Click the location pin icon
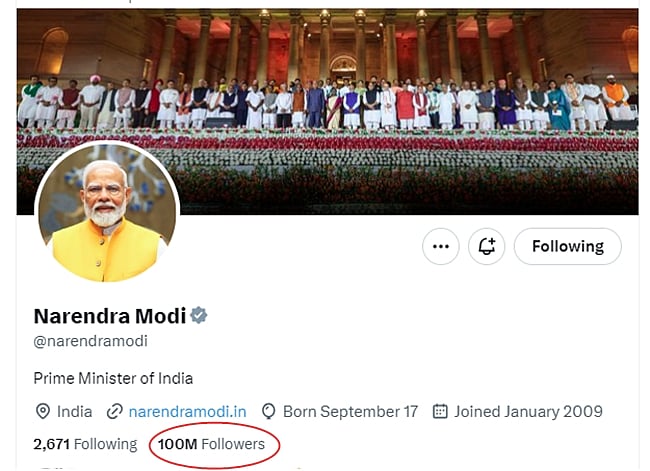The height and width of the screenshot is (471, 650). tap(42, 411)
